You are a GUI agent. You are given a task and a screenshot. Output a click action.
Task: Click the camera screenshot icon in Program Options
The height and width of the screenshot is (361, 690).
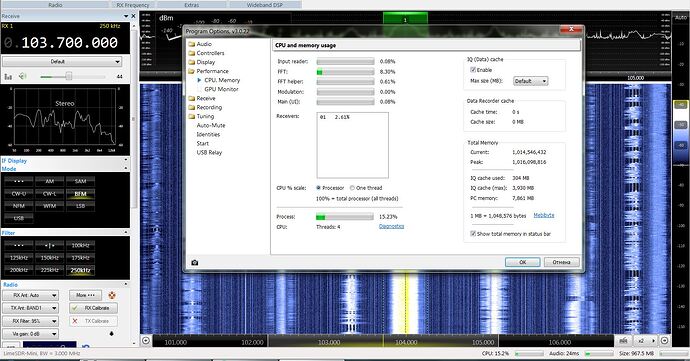[x=195, y=262]
